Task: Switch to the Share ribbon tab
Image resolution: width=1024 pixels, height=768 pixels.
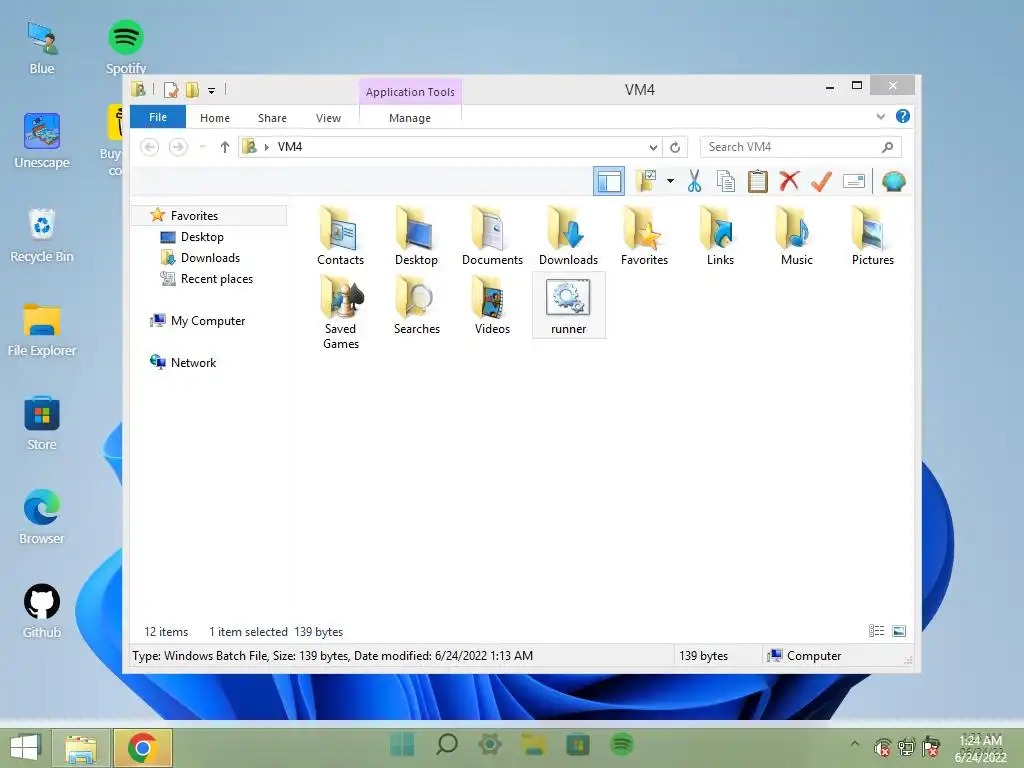Action: (x=272, y=118)
